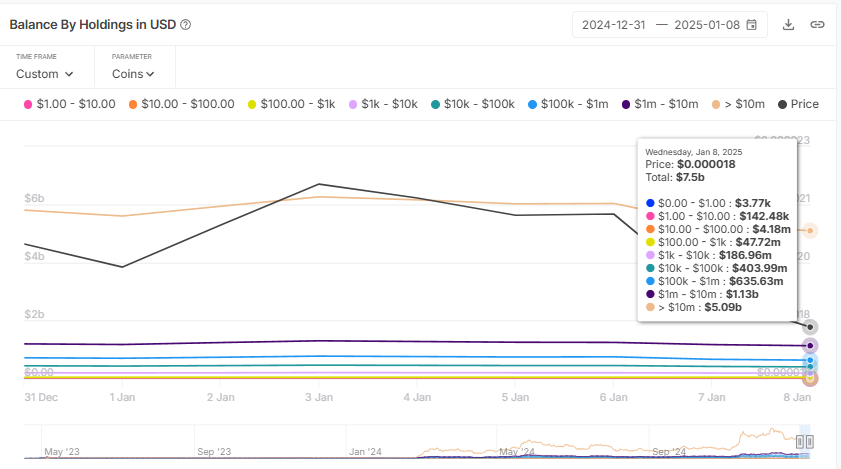Viewport: 841px width, 469px height.
Task: Click the left navigator range handle
Action: [800, 441]
